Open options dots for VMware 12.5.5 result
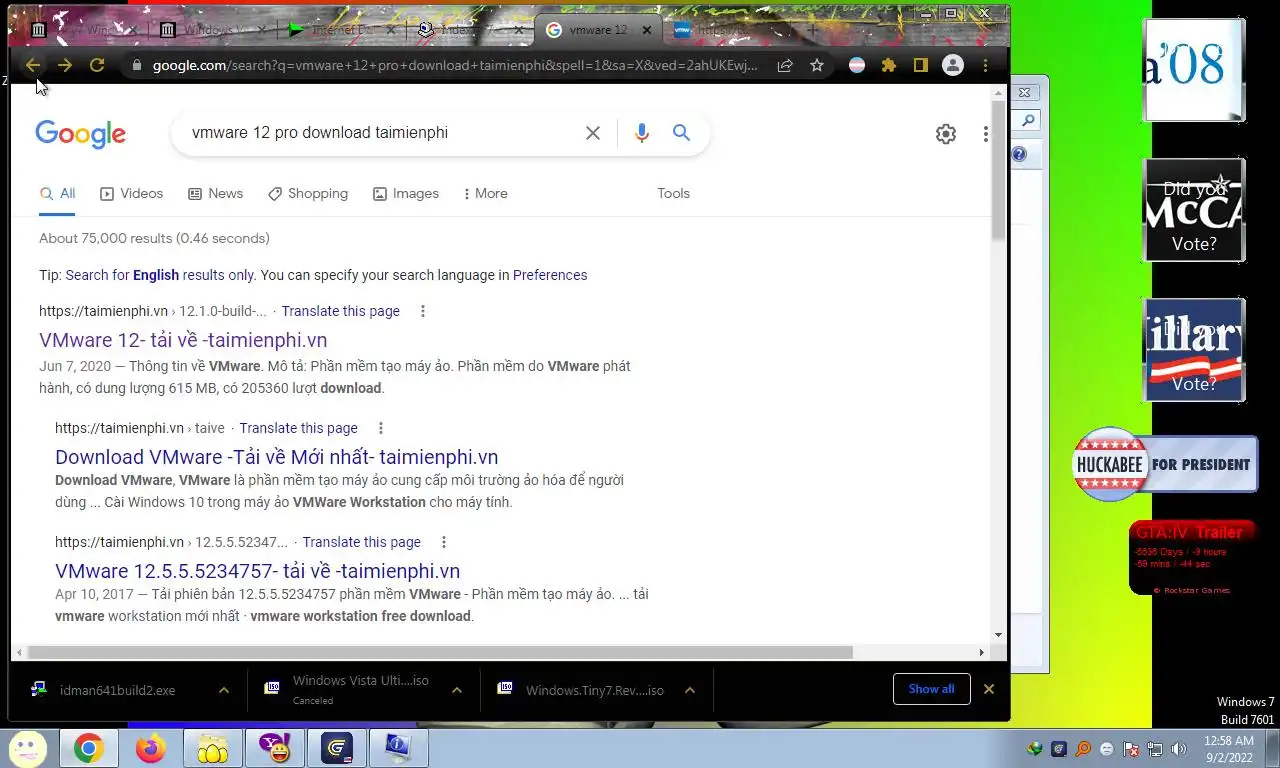 [444, 542]
